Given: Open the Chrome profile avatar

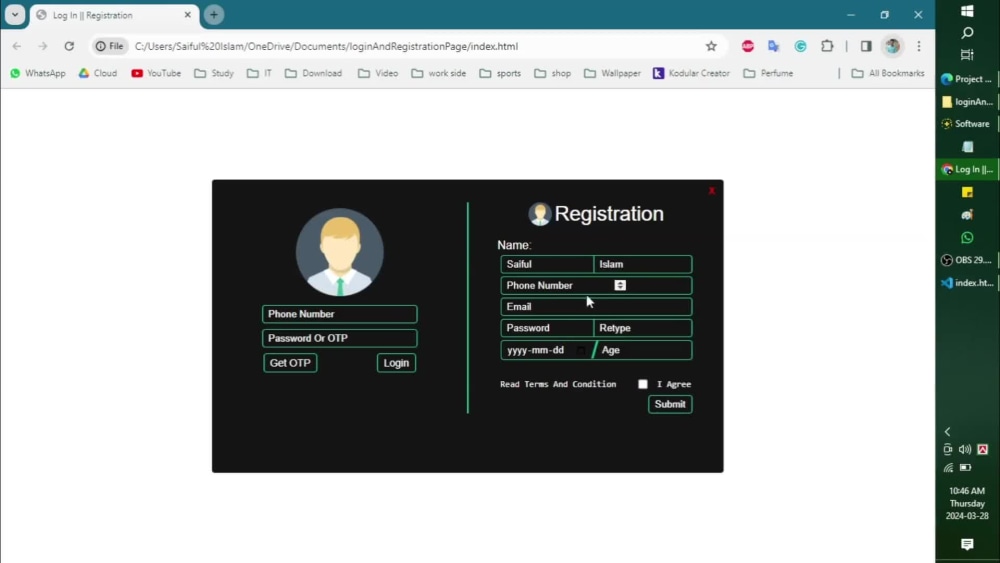Looking at the screenshot, I should 892,46.
